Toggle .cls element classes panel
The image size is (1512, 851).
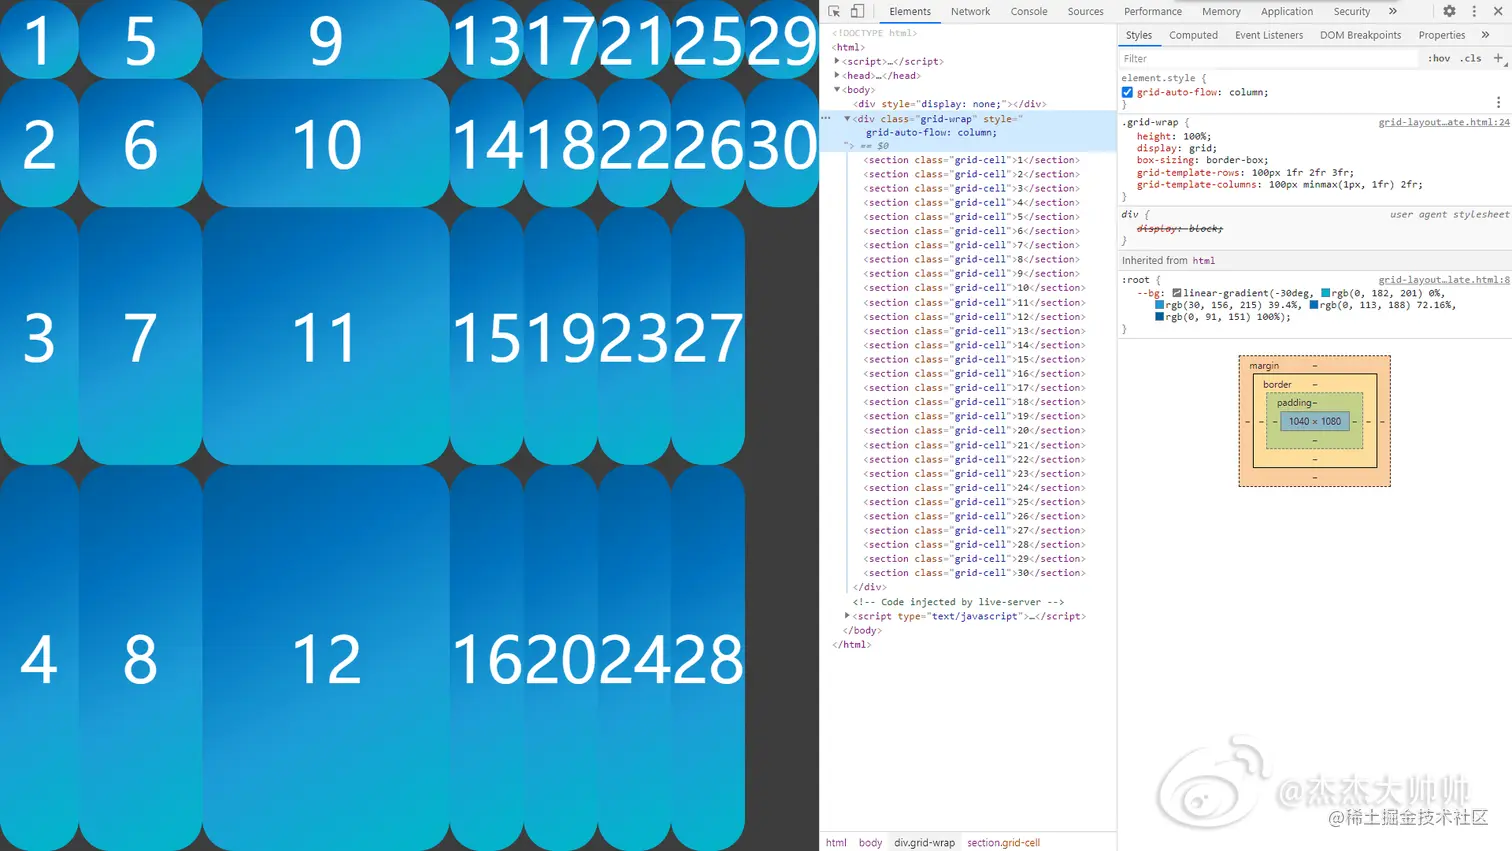[x=1471, y=58]
